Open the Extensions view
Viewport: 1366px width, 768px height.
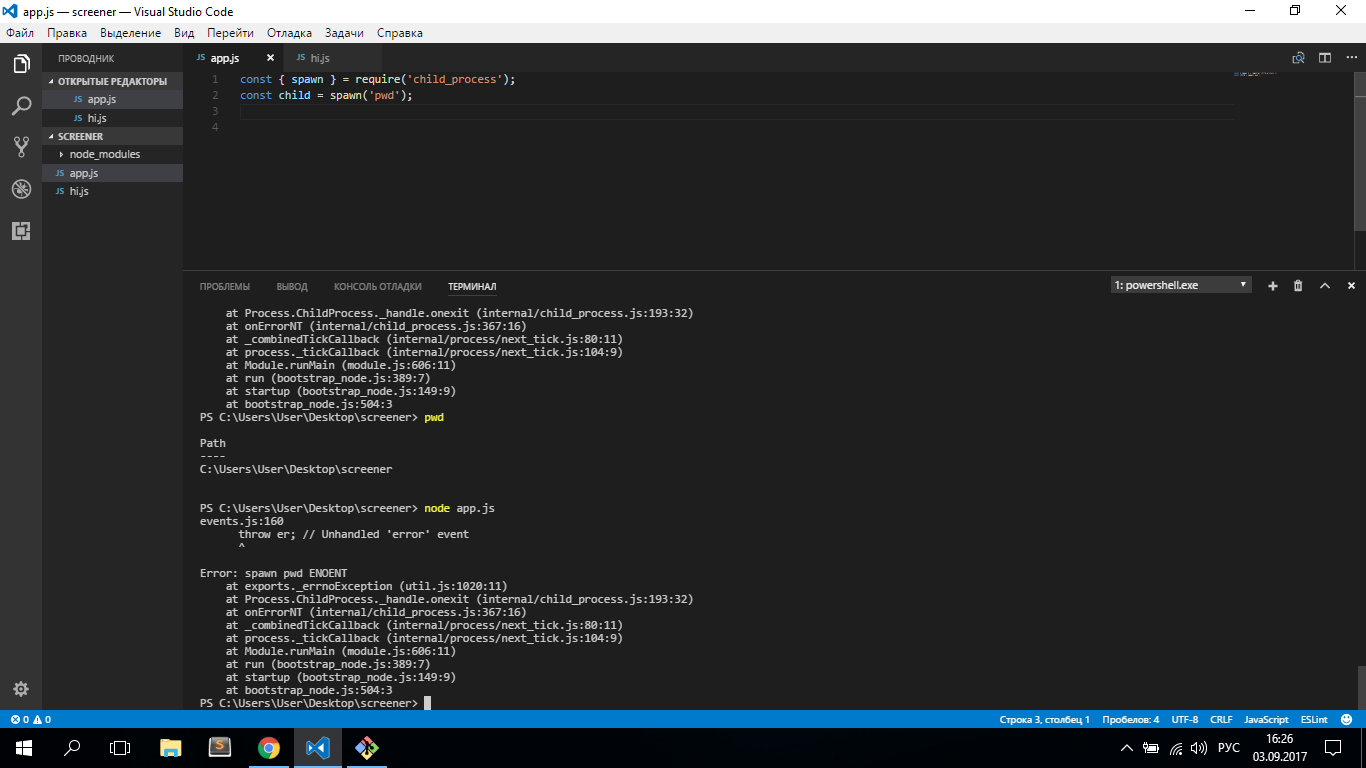tap(21, 231)
